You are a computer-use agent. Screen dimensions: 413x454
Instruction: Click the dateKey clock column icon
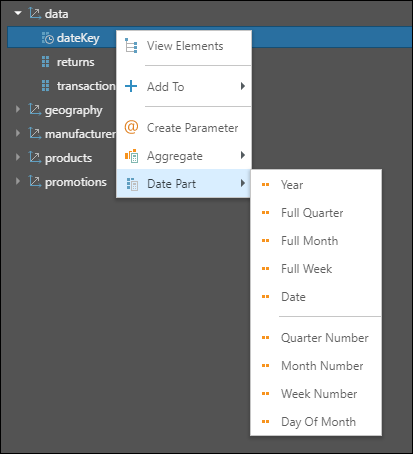[47, 38]
